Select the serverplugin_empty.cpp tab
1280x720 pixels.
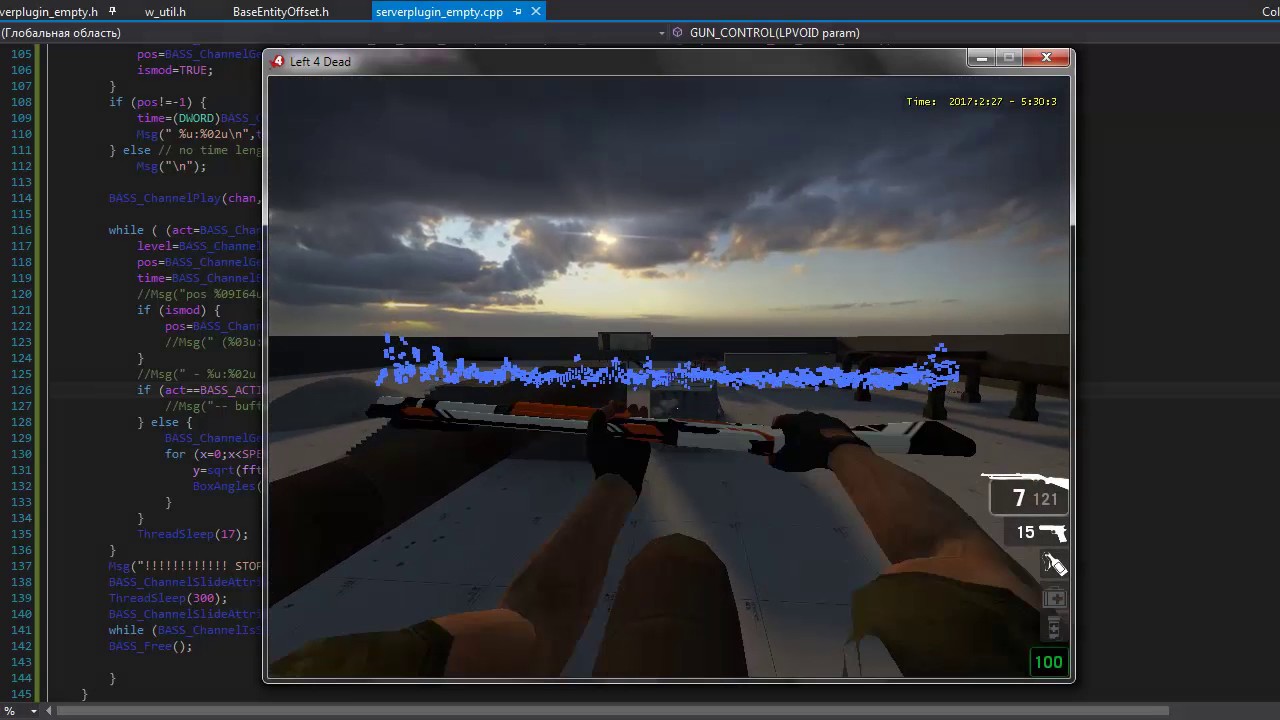439,12
